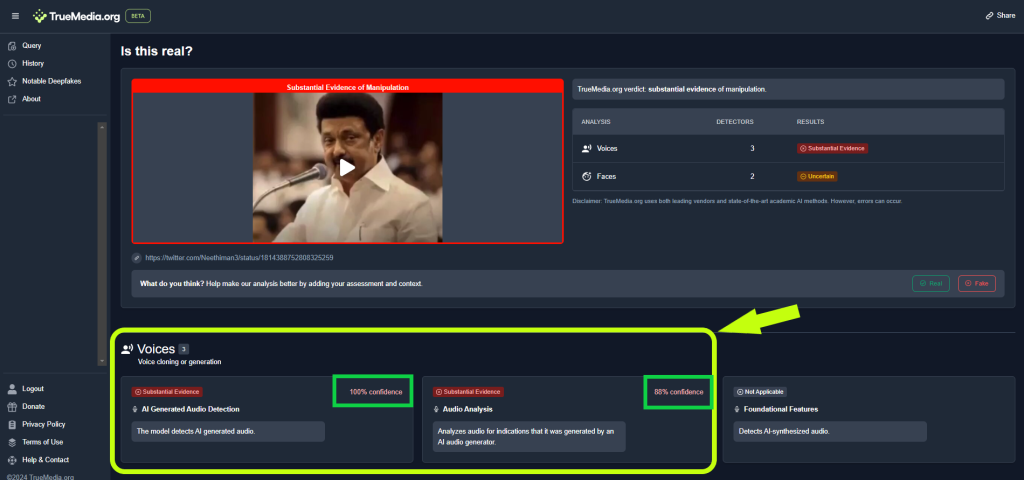Viewport: 1024px width, 480px height.
Task: Click the Uncertain result badge for Faces
Action: coord(817,176)
